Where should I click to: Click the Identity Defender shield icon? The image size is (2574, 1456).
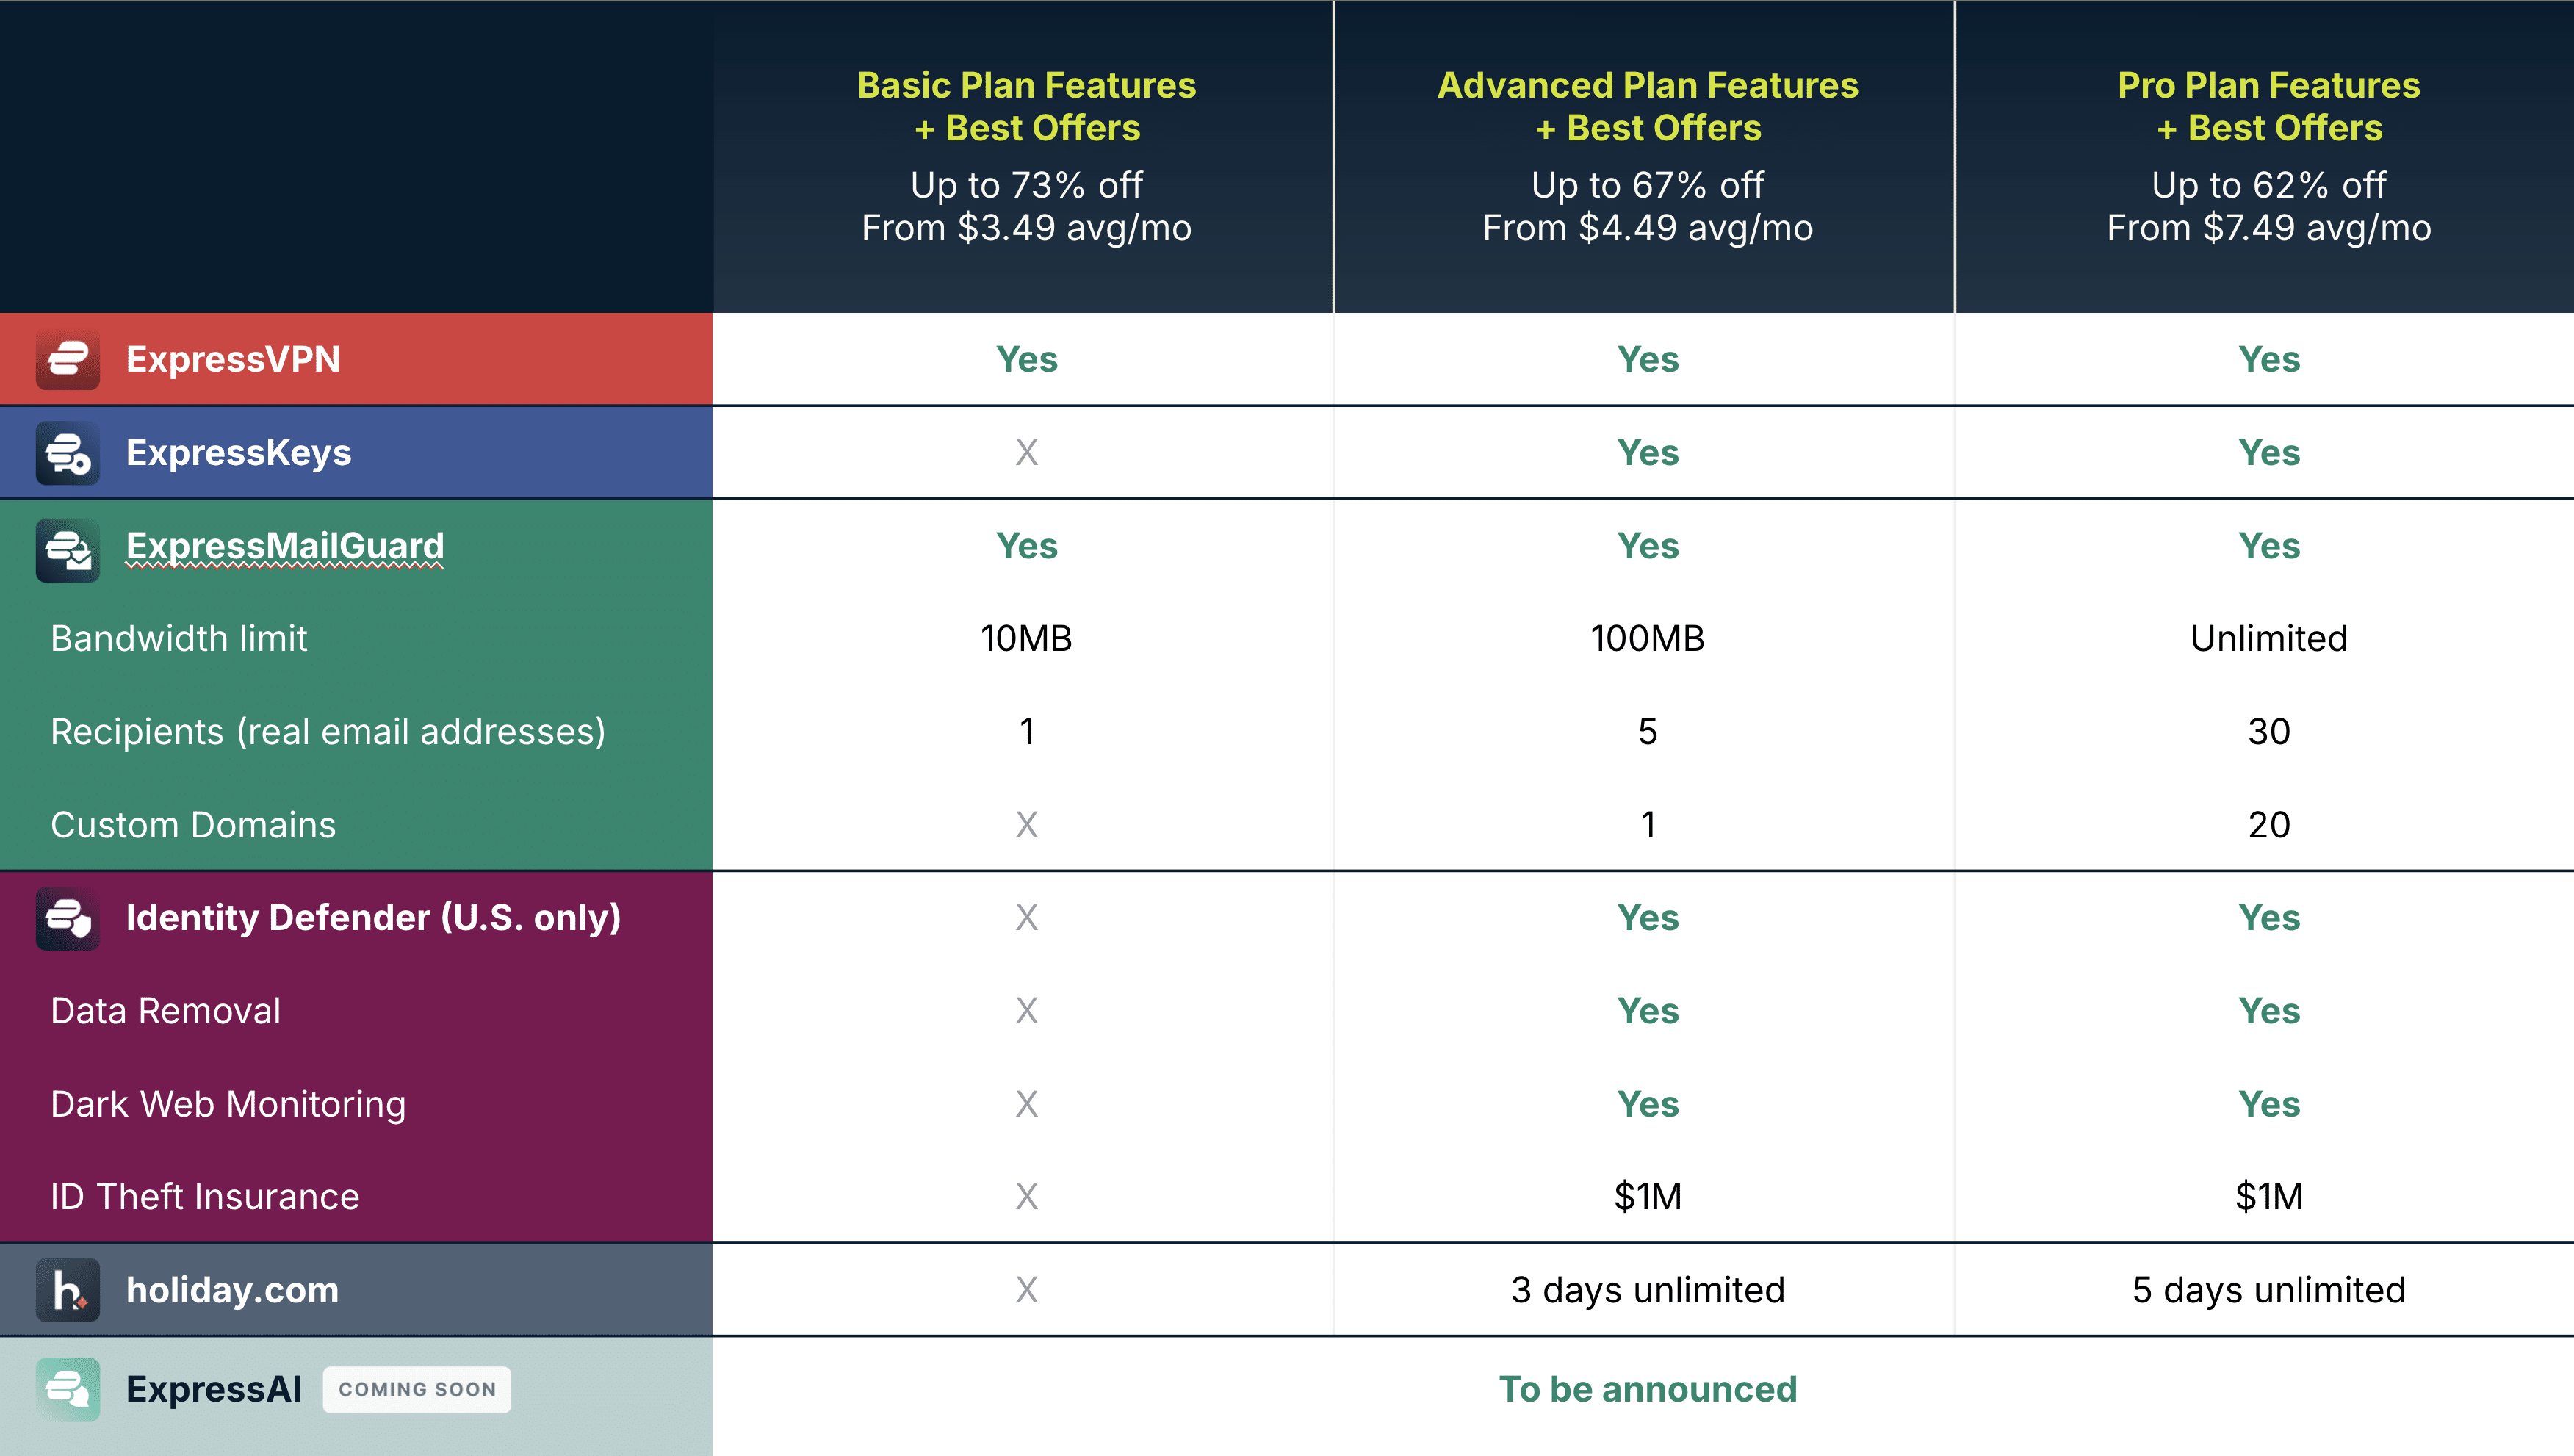pos(68,918)
